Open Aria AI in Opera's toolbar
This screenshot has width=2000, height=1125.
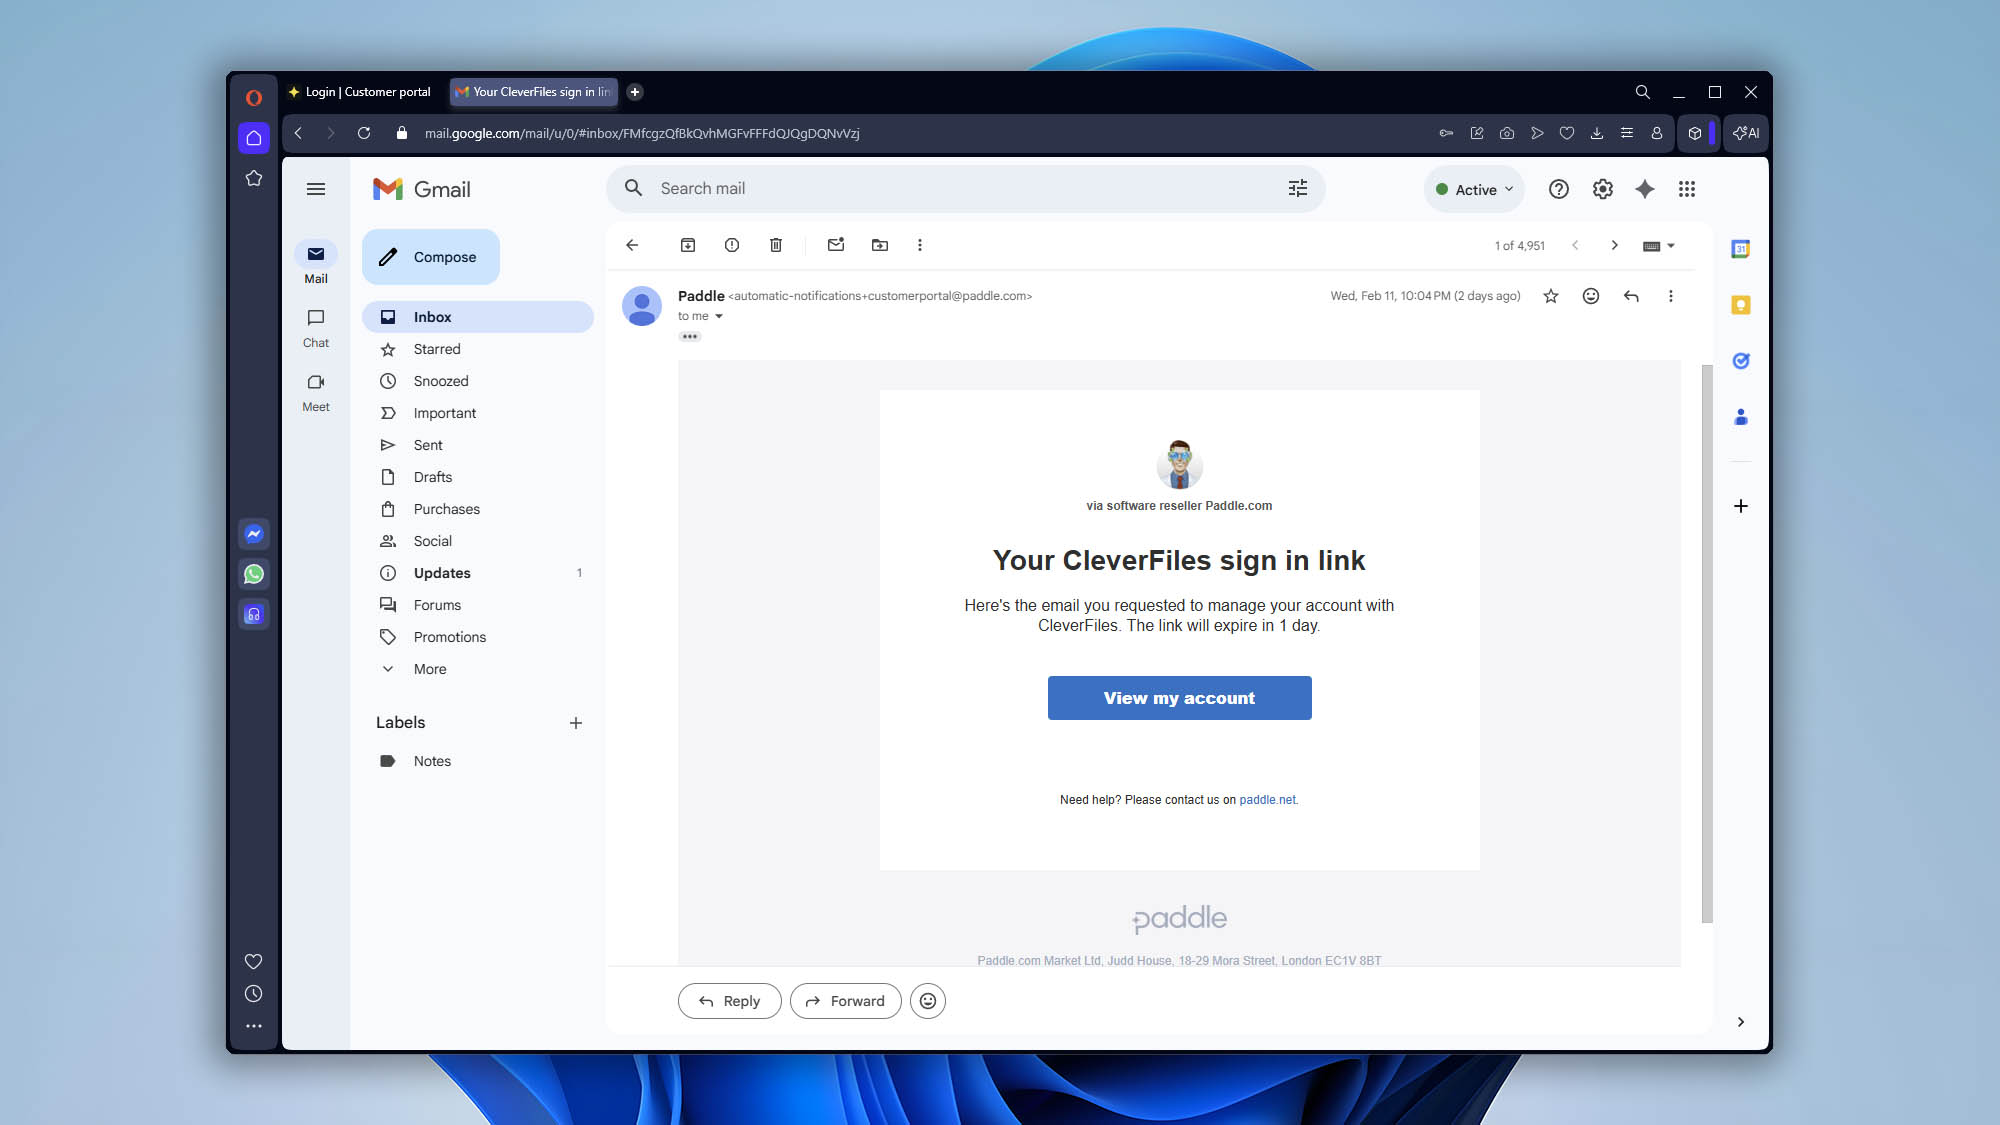click(1745, 133)
